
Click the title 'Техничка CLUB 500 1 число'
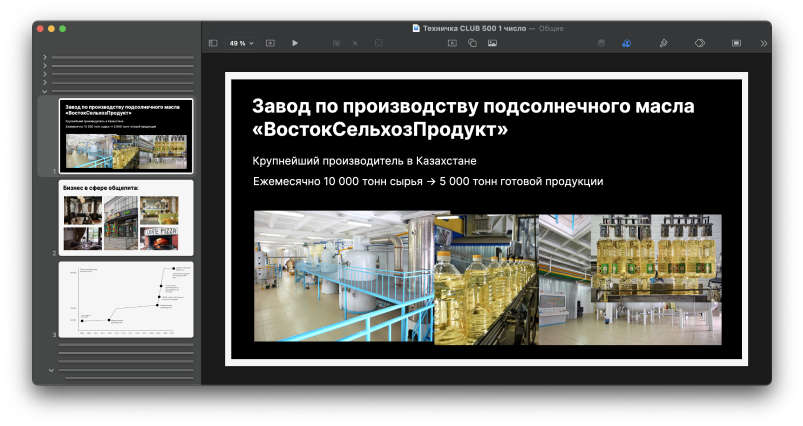point(474,29)
